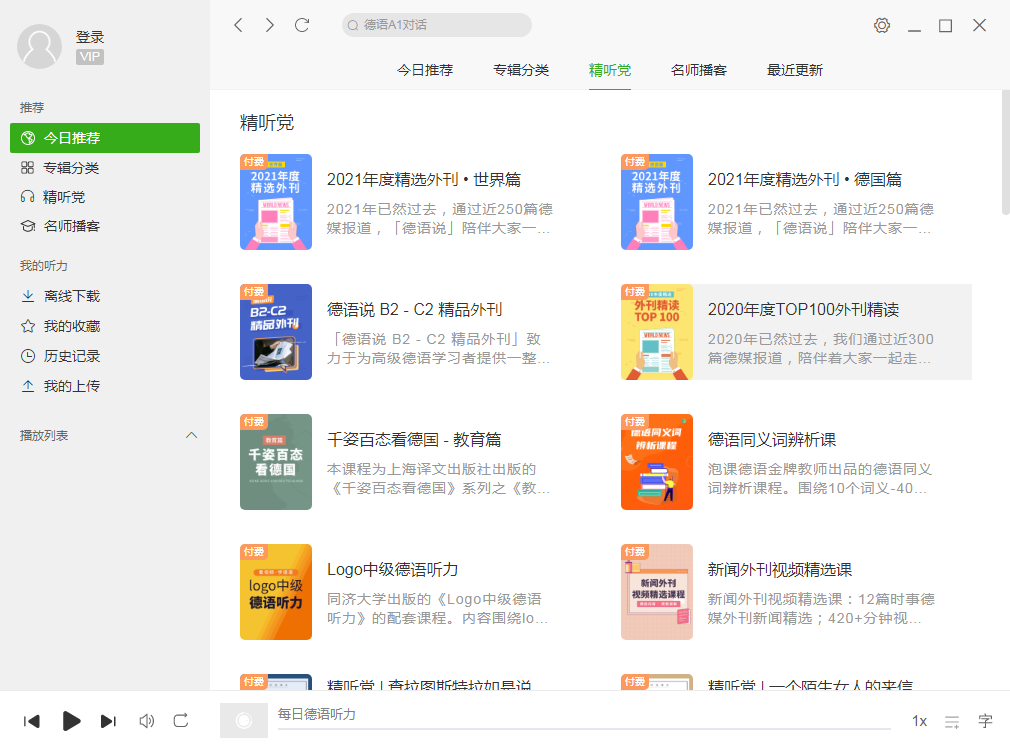Screen dimensions: 1010x750
Task: Click the 德语A1对话 search box
Action: click(x=436, y=24)
